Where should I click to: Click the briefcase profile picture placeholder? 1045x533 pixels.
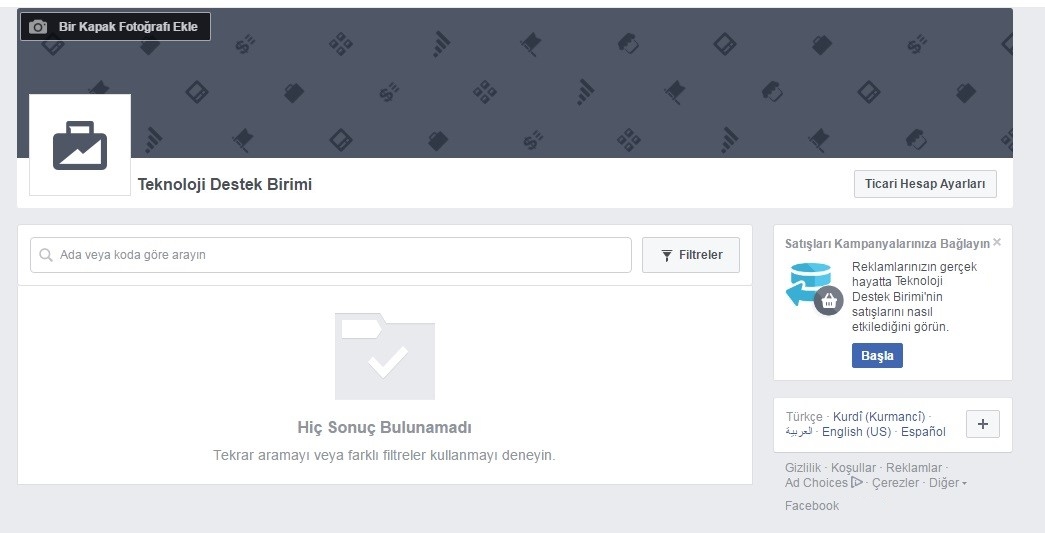(x=80, y=145)
